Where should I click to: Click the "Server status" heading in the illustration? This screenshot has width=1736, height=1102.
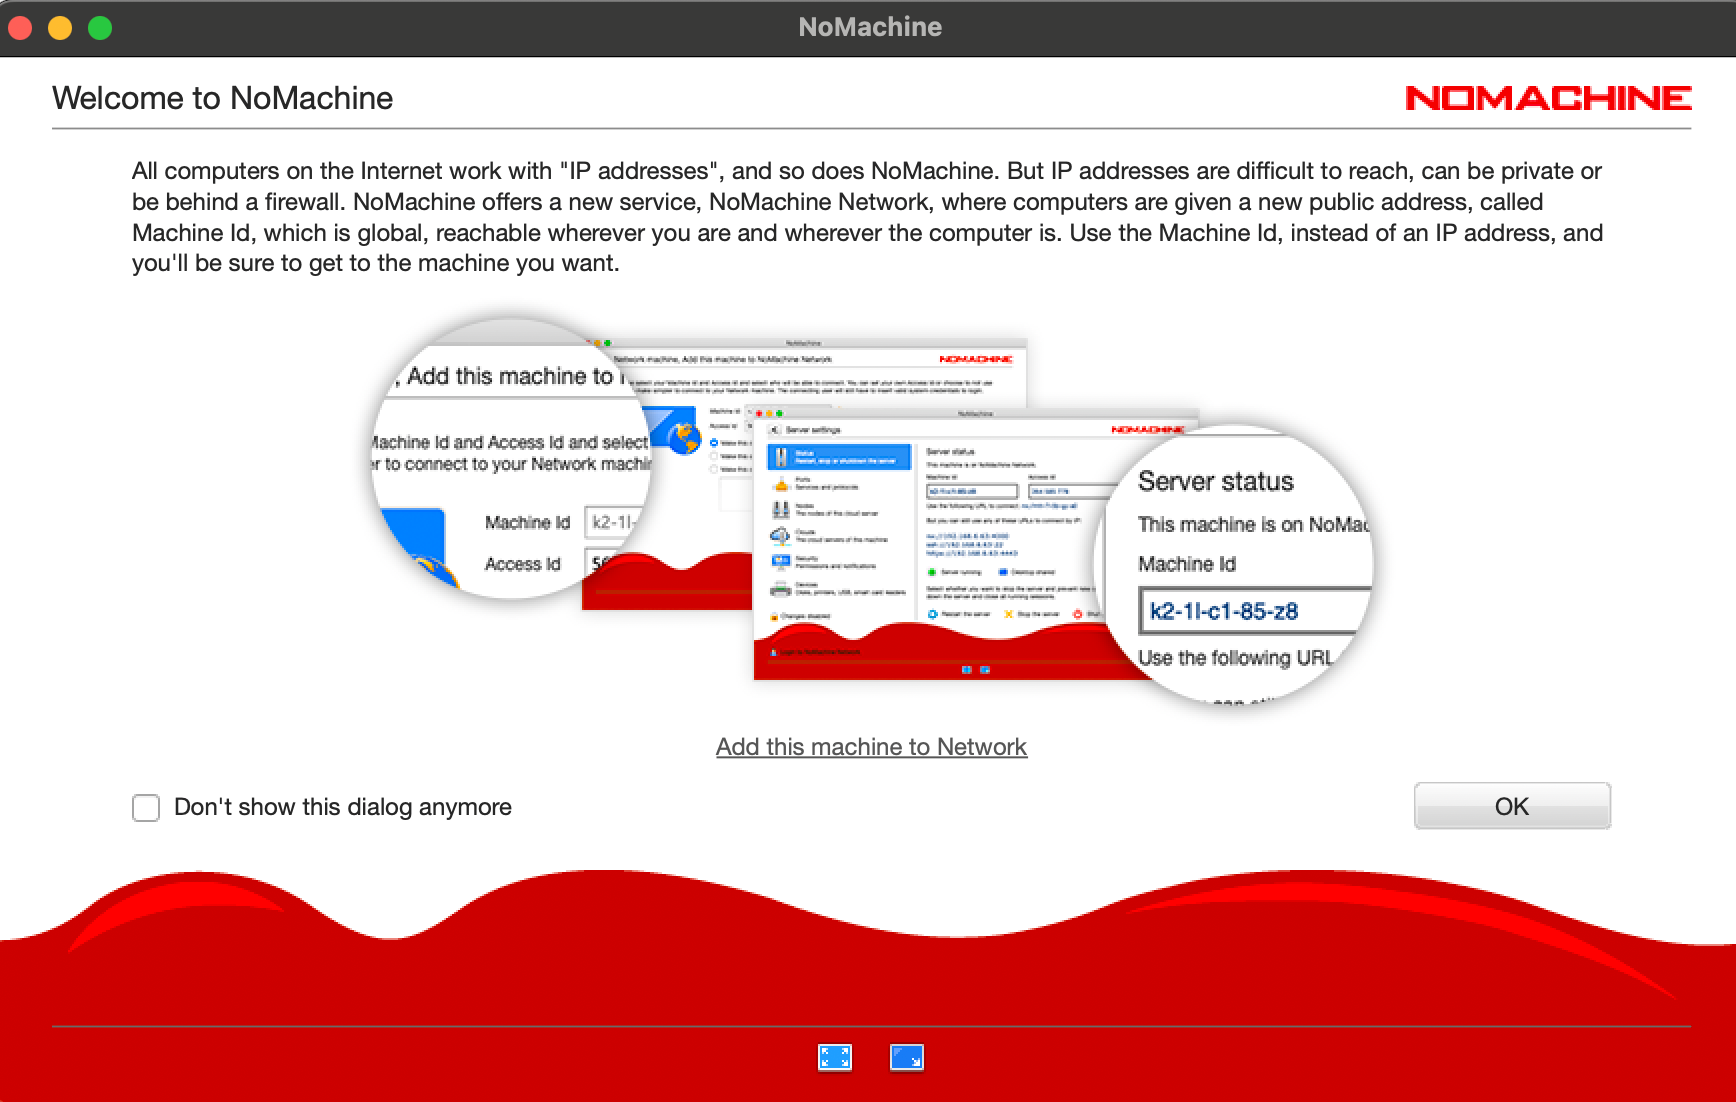(x=1215, y=482)
